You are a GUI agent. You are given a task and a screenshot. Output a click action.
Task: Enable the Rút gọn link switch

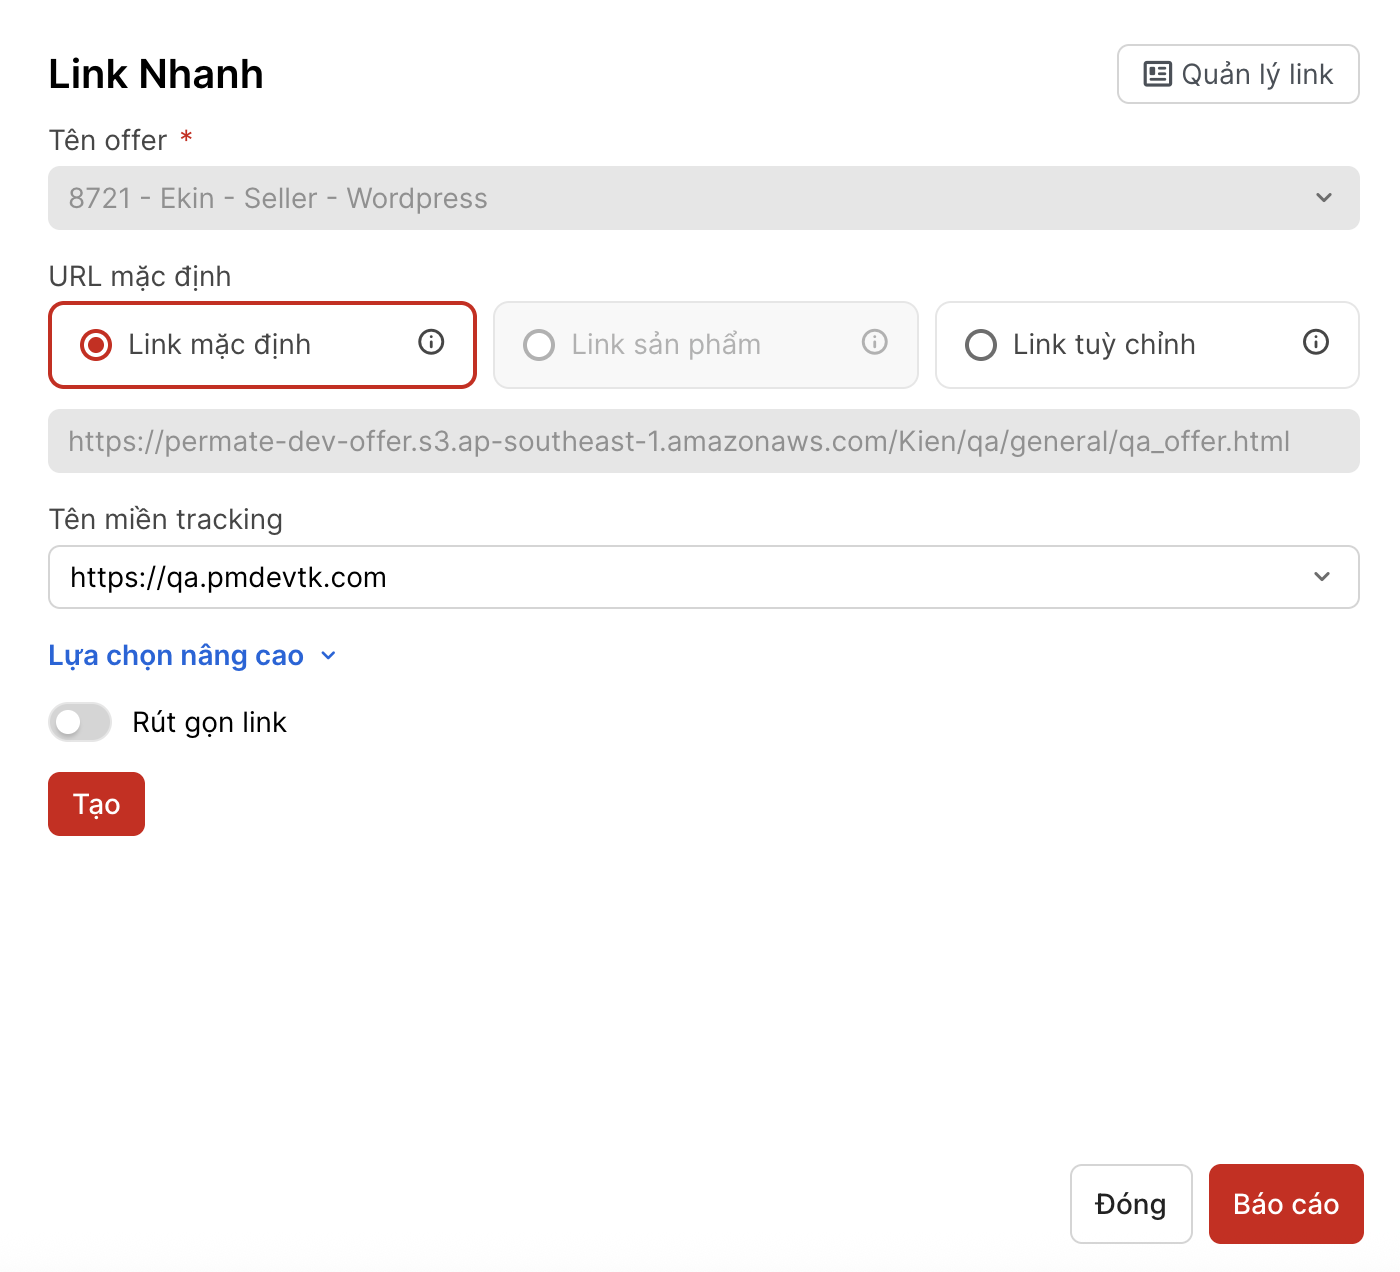pos(80,722)
